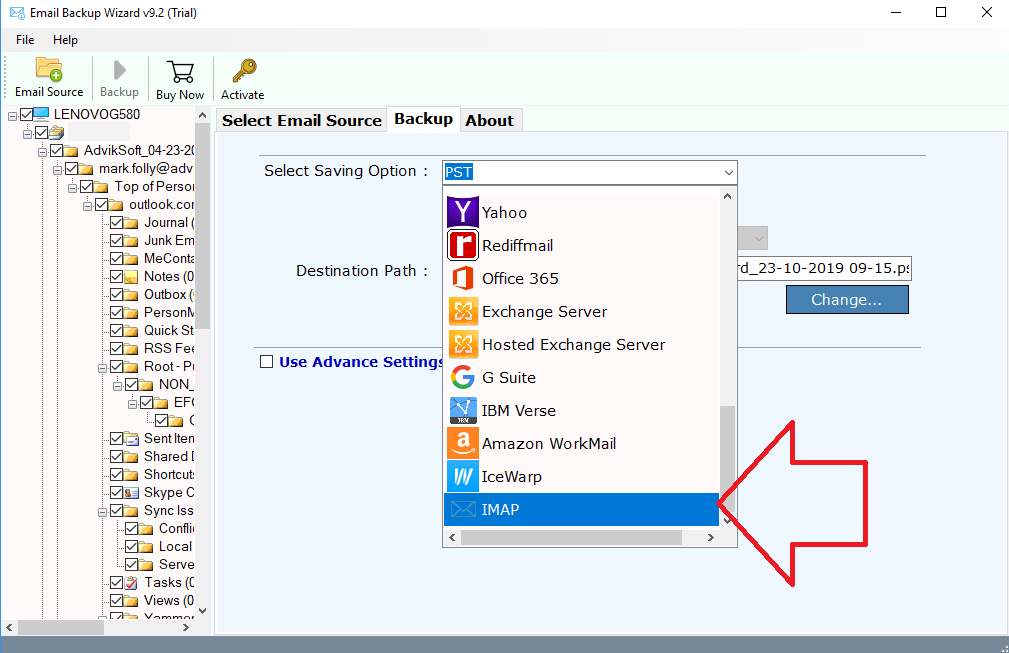Click dropdown list scroll right arrow
Viewport: 1009px width, 653px height.
click(710, 537)
